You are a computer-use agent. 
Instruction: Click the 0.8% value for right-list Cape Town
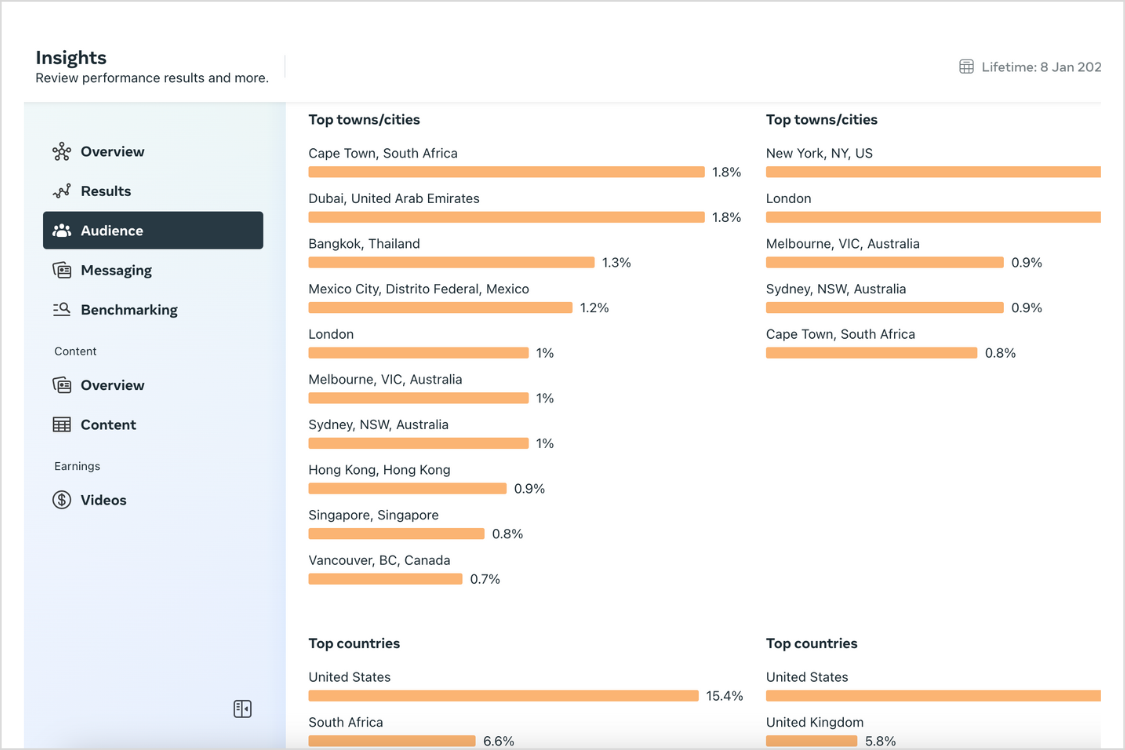click(1000, 352)
